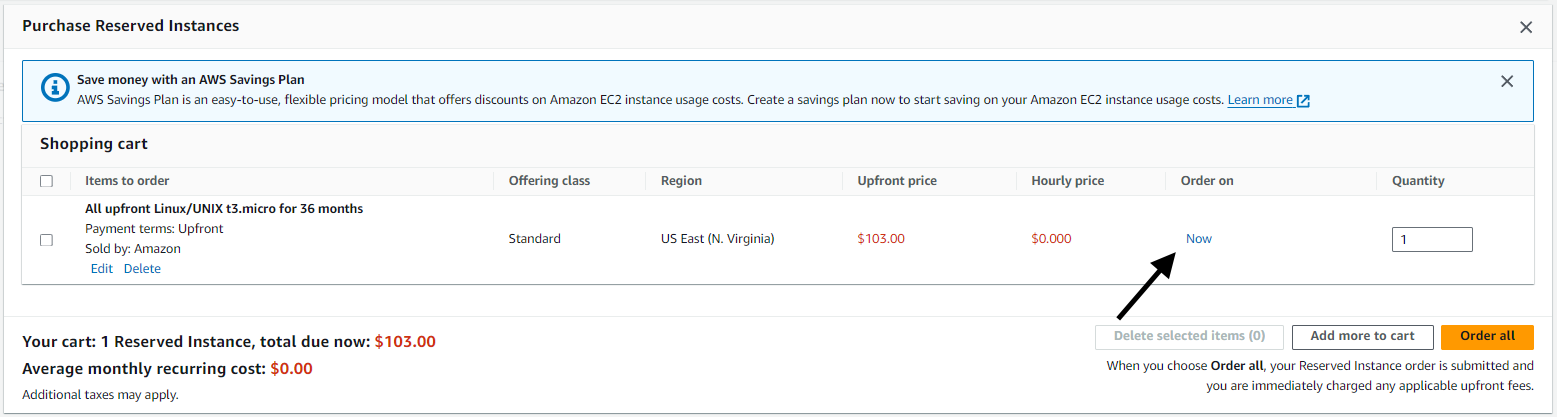Check the t3.micro cart item checkbox

point(46,240)
